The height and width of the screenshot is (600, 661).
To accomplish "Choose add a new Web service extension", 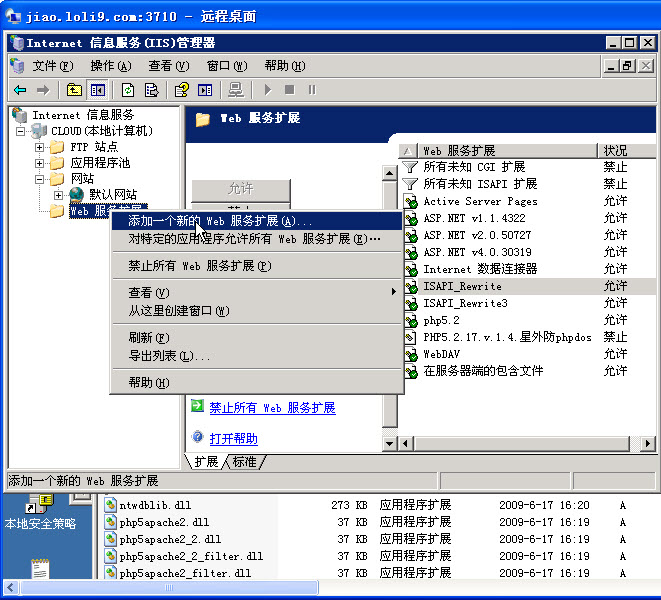I will [257, 221].
